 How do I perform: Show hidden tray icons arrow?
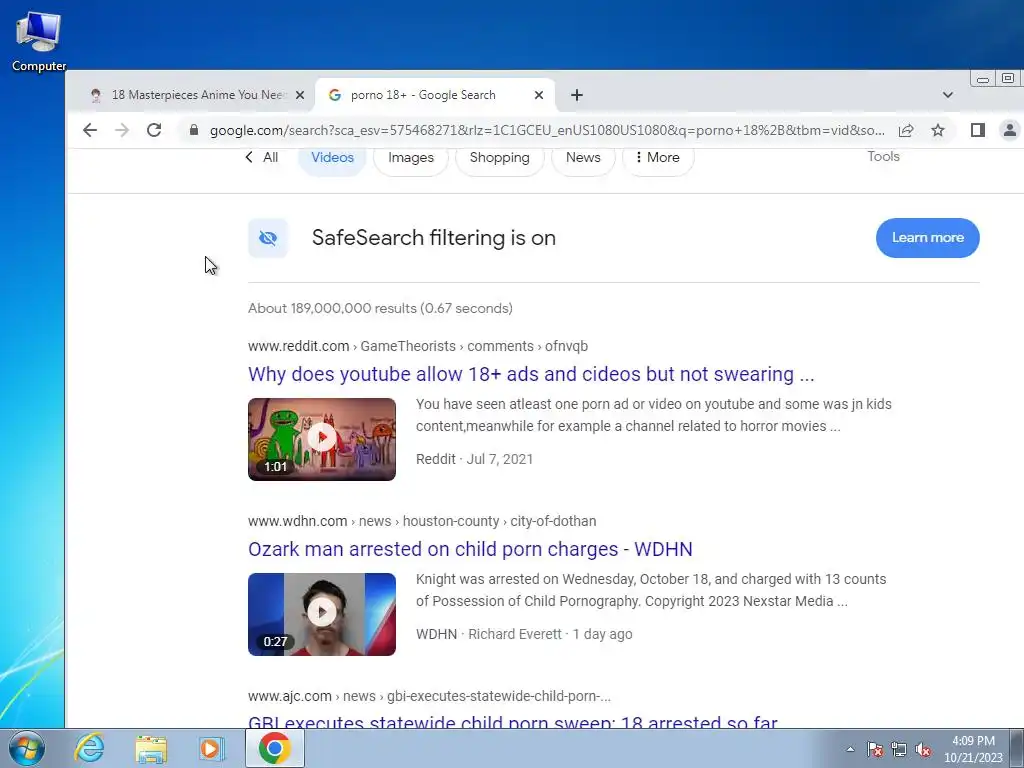tap(850, 749)
